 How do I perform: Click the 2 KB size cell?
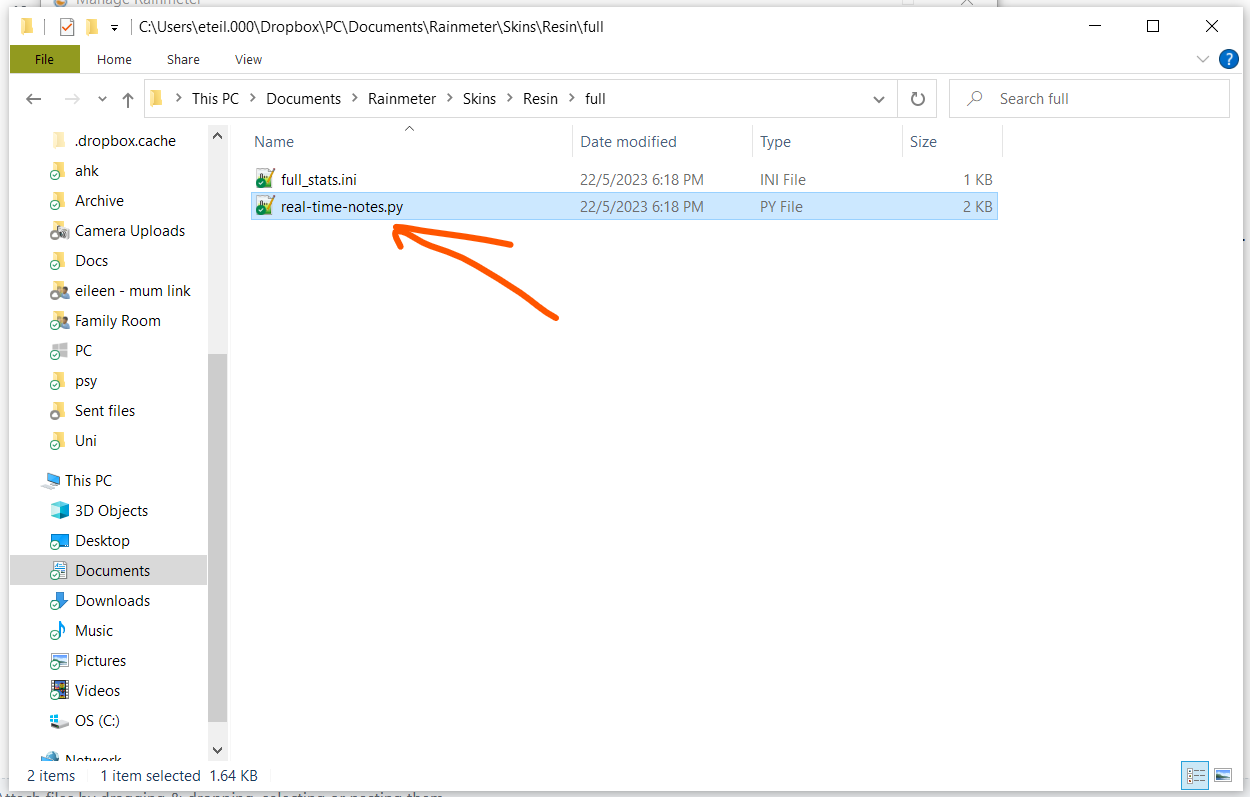[x=977, y=207]
